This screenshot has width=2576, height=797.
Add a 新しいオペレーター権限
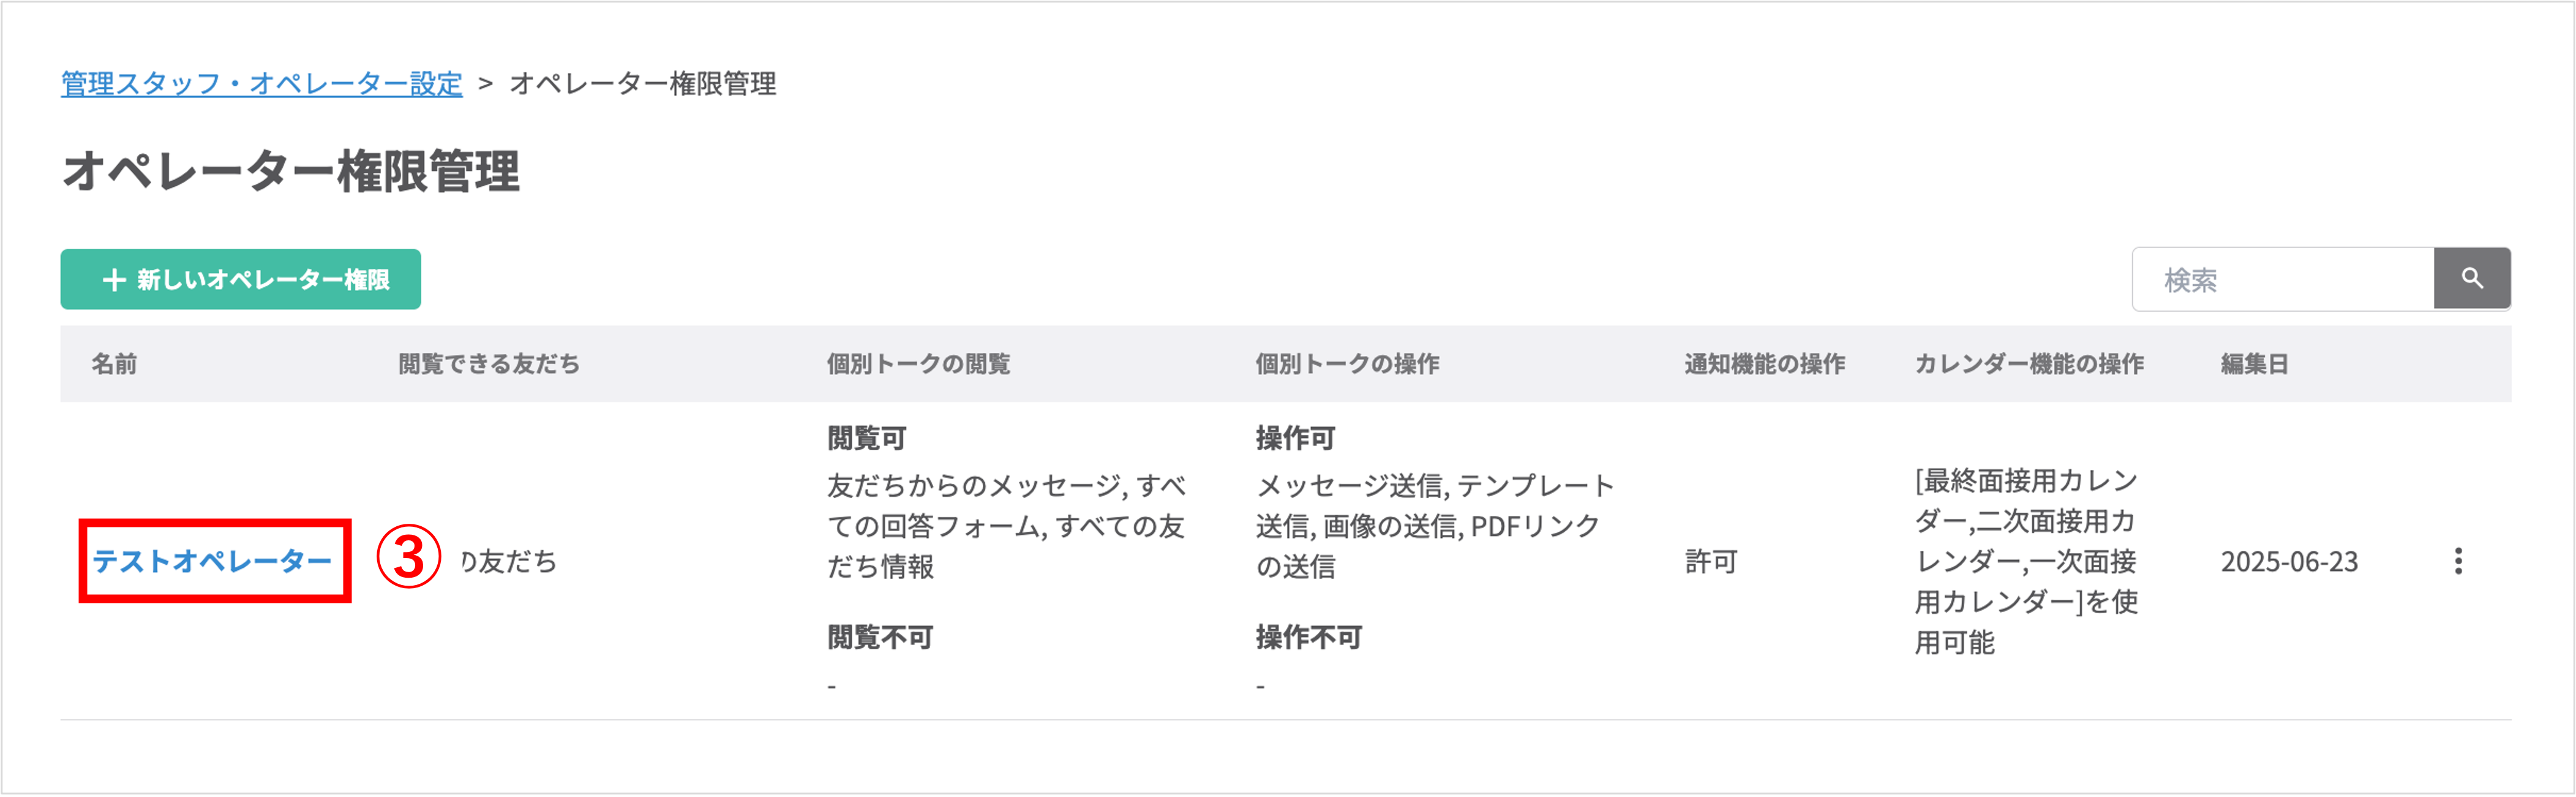240,279
